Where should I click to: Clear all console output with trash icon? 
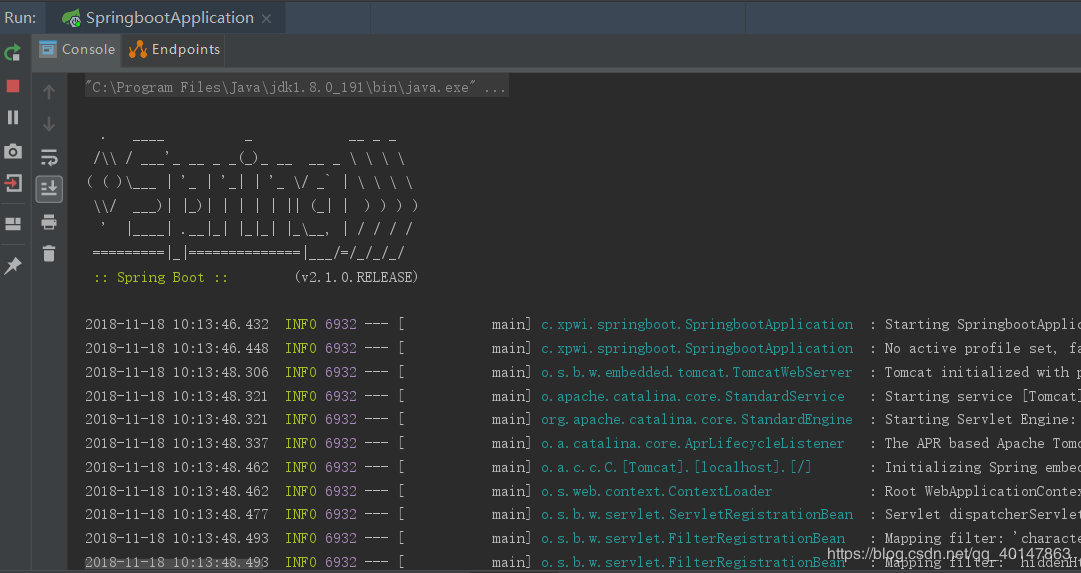coord(49,254)
